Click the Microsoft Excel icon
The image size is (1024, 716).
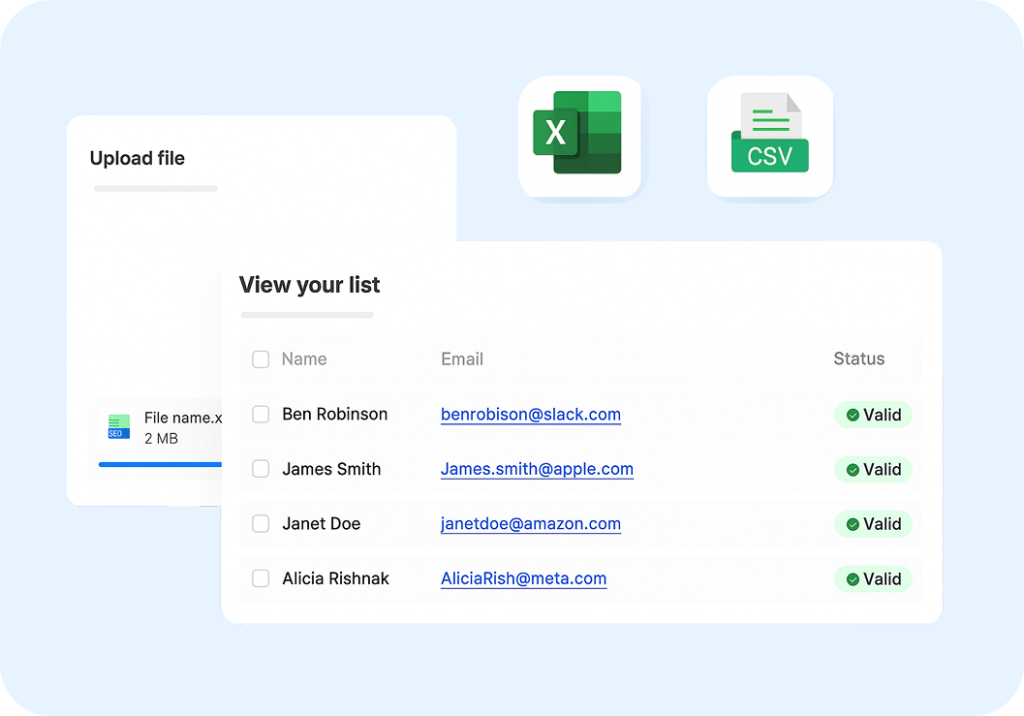[577, 133]
